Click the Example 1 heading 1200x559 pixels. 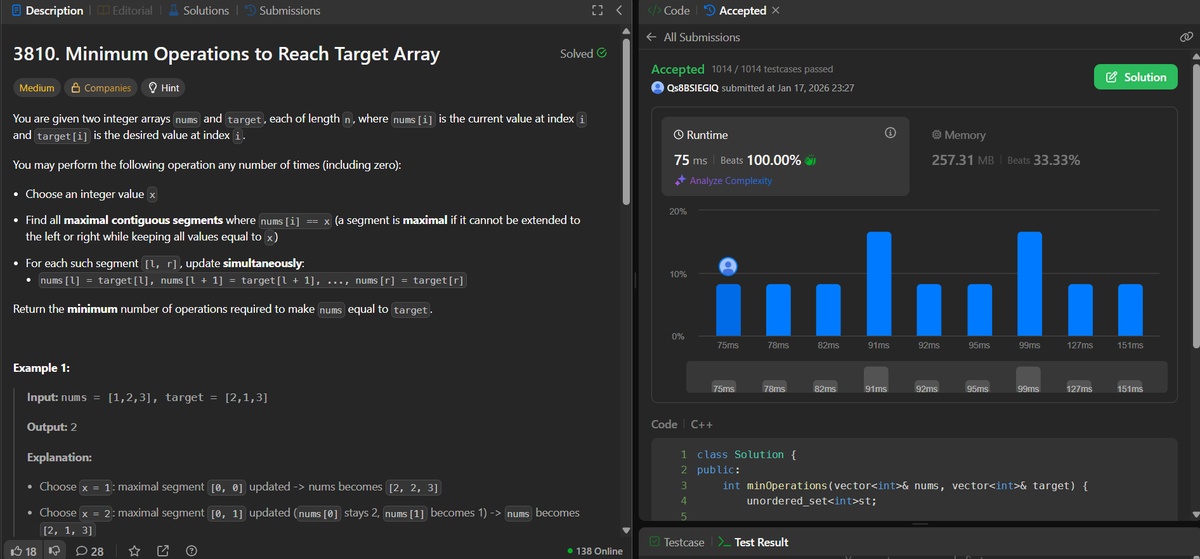tap(41, 368)
